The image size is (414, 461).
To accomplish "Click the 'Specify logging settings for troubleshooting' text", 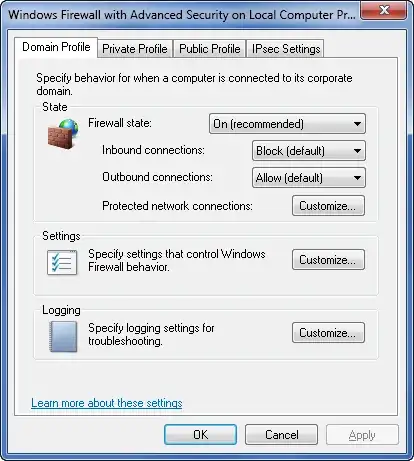I will pos(151,334).
